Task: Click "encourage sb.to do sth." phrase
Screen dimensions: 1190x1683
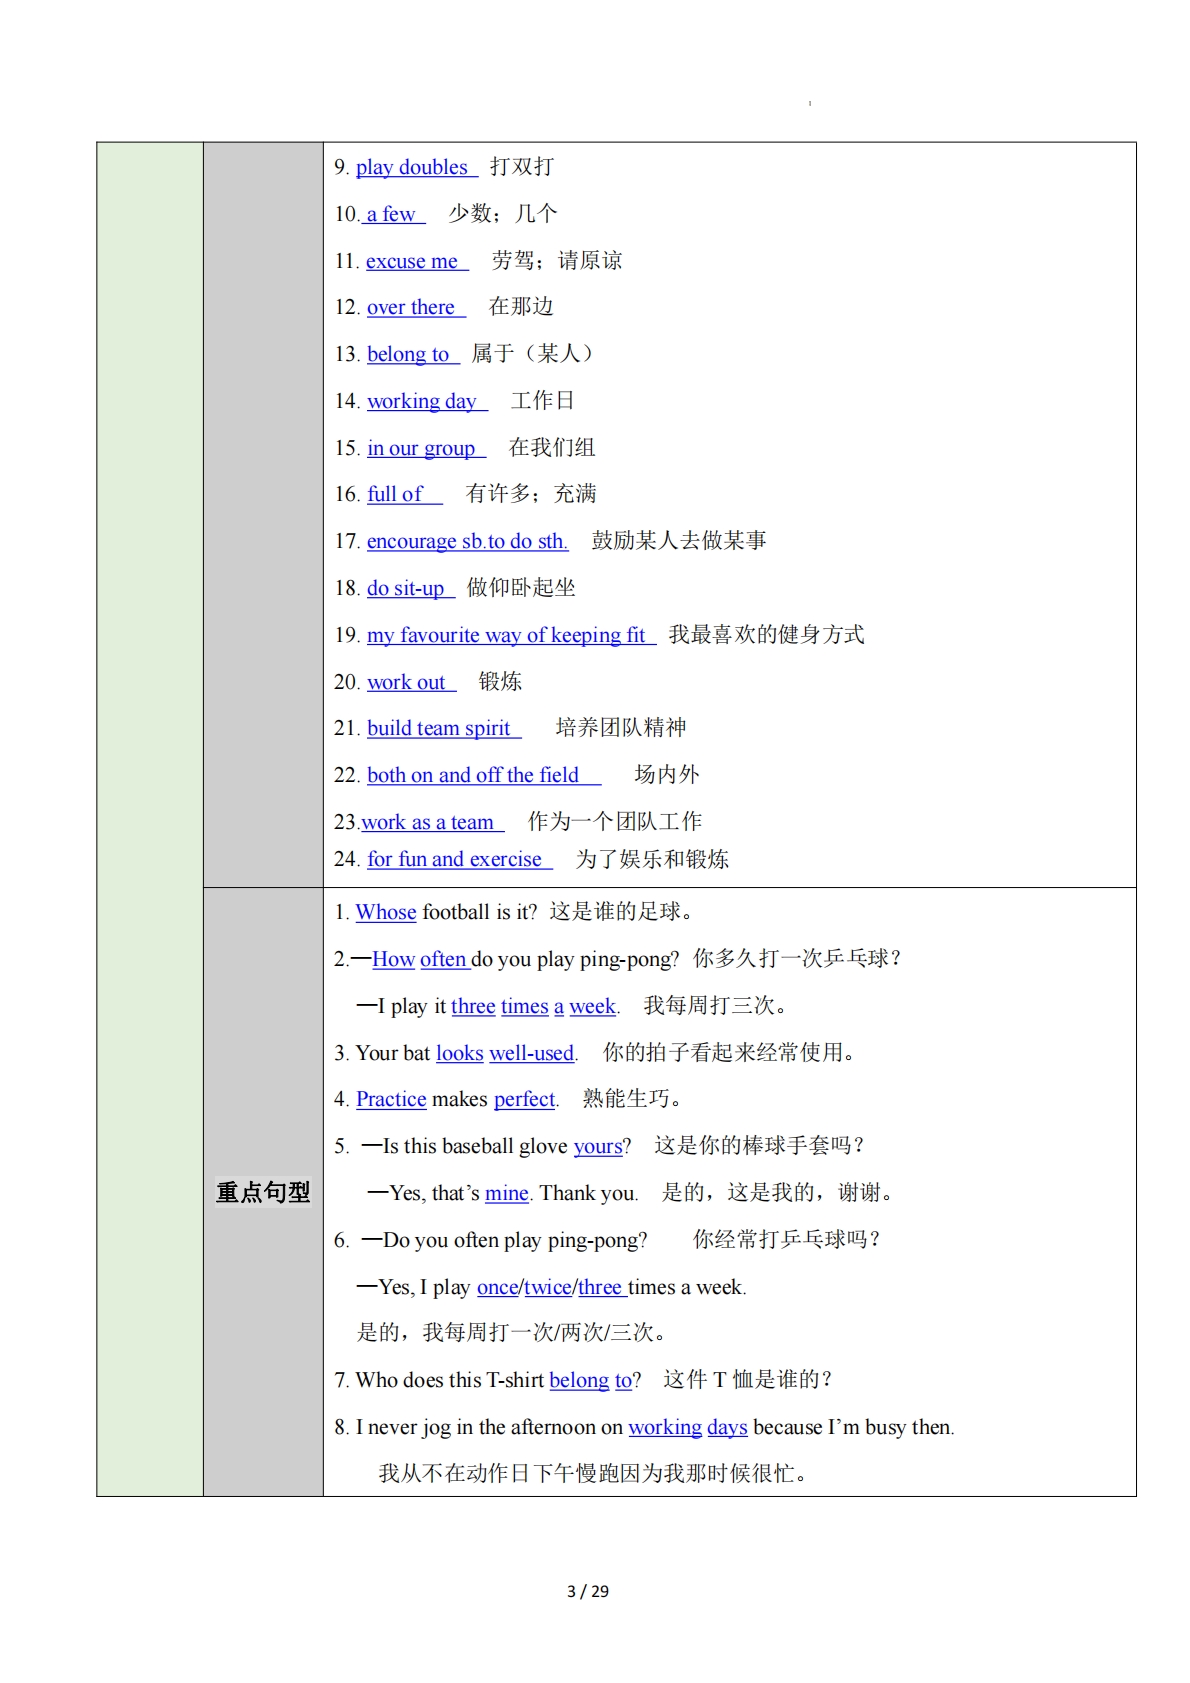Action: pos(466,541)
